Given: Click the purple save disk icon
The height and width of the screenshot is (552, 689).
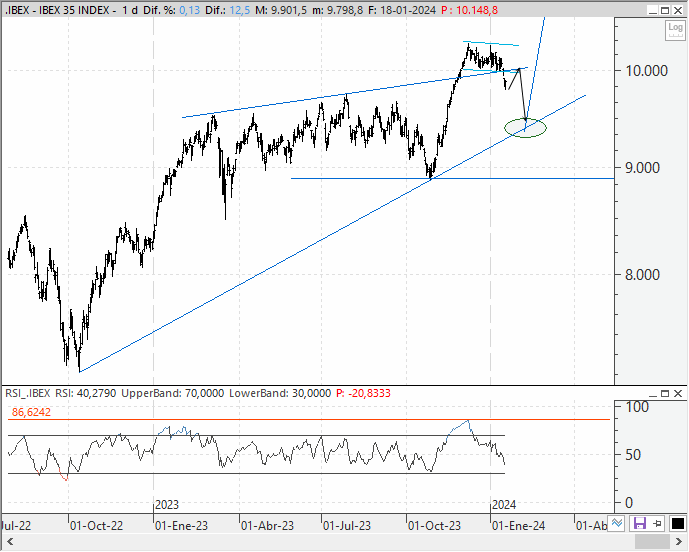Looking at the screenshot, I should [x=639, y=523].
